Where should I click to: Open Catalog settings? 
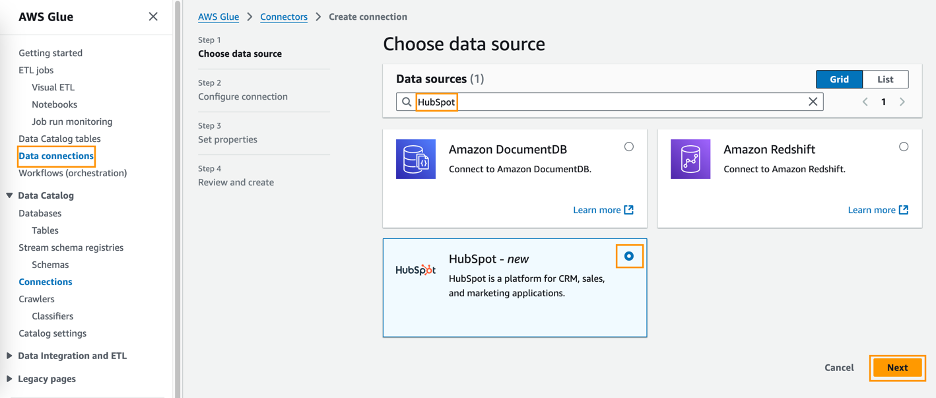[53, 333]
